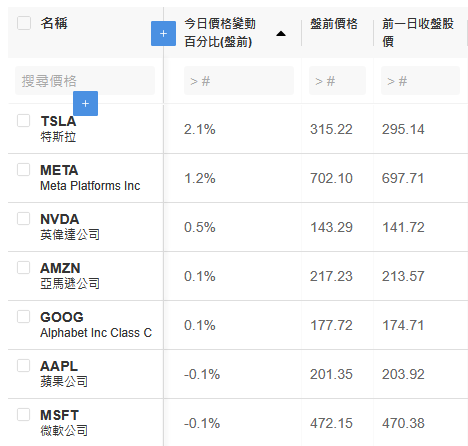This screenshot has width=468, height=446.
Task: Click the blue plus button above TSLA
Action: pos(85,103)
